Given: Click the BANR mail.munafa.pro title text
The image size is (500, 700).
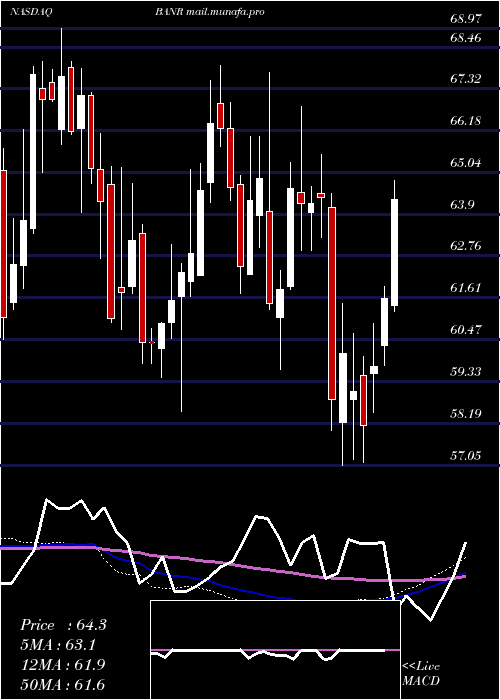Looking at the screenshot, I should pos(210,12).
